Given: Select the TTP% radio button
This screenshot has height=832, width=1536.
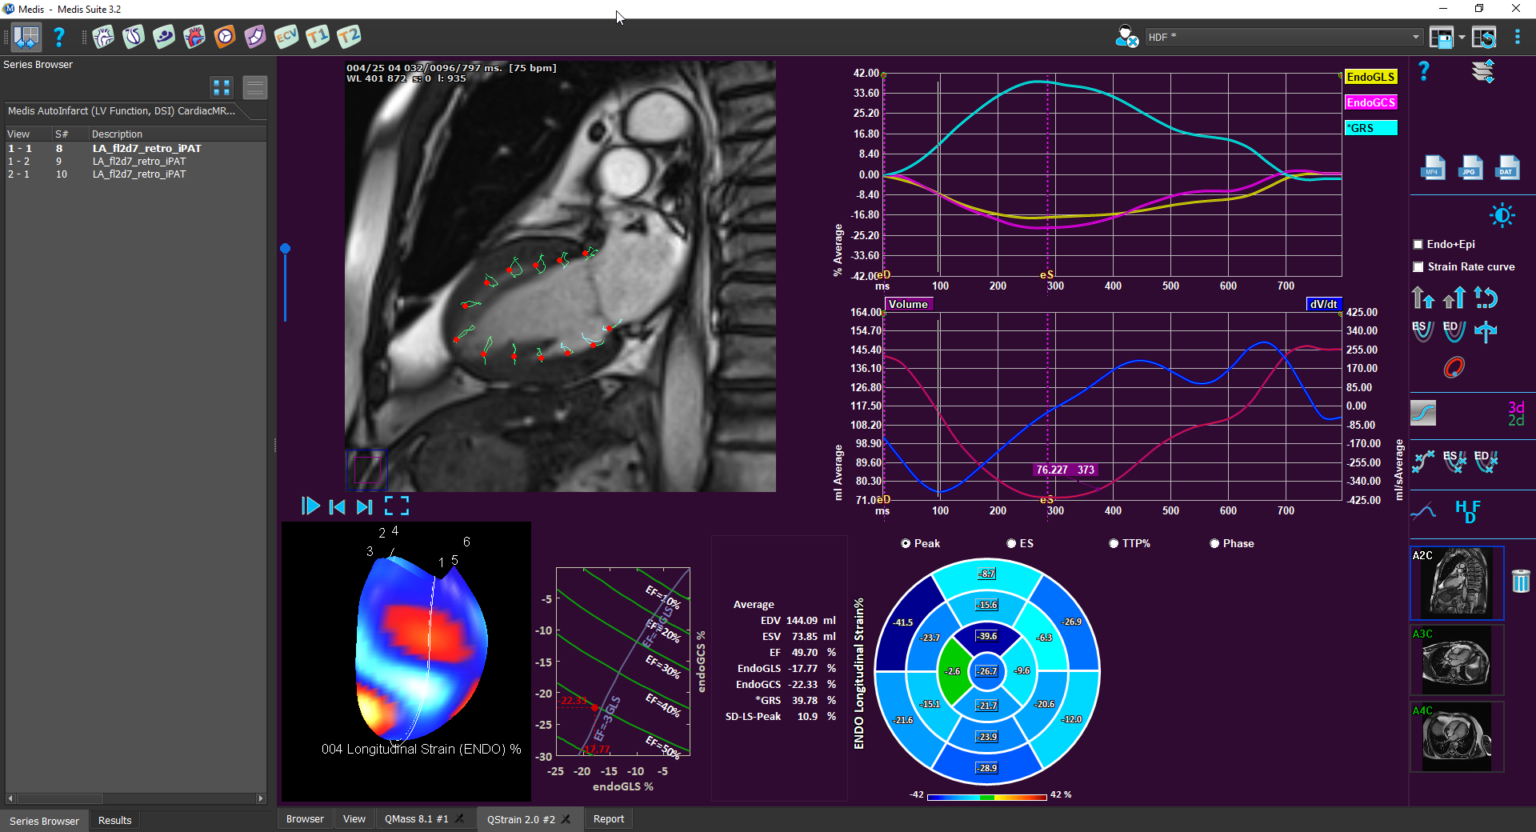Looking at the screenshot, I should (x=1114, y=544).
